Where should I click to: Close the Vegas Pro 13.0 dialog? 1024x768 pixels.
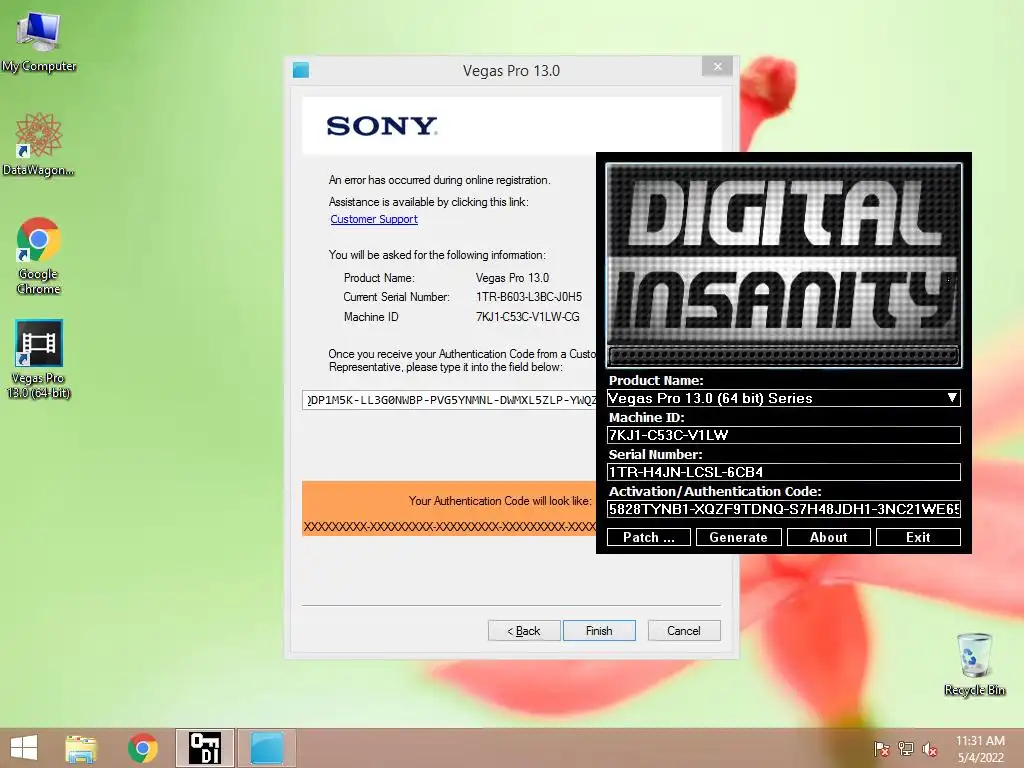[x=718, y=66]
